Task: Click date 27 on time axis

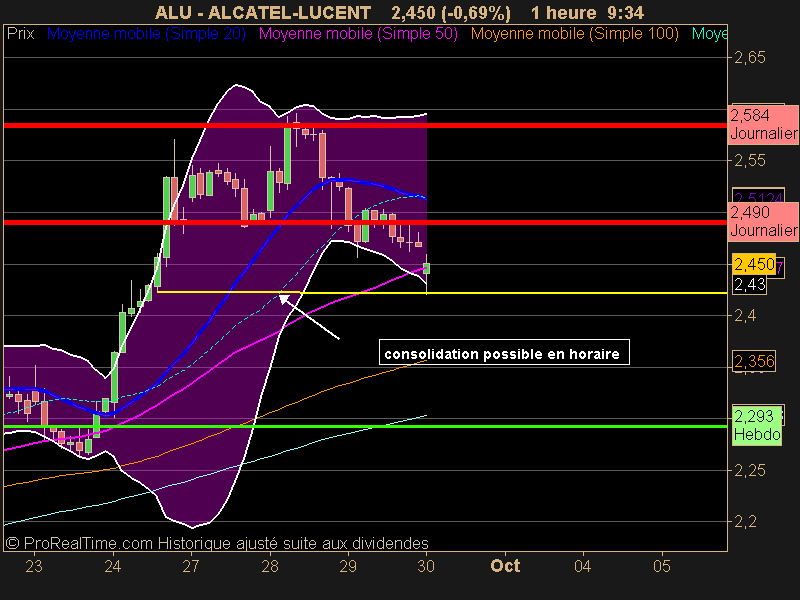Action: point(191,566)
